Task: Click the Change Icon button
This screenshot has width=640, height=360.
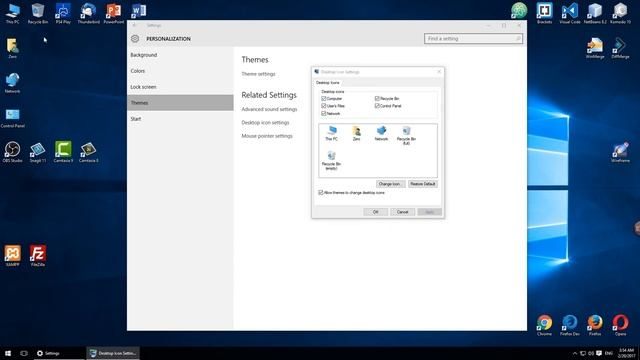Action: tap(391, 184)
